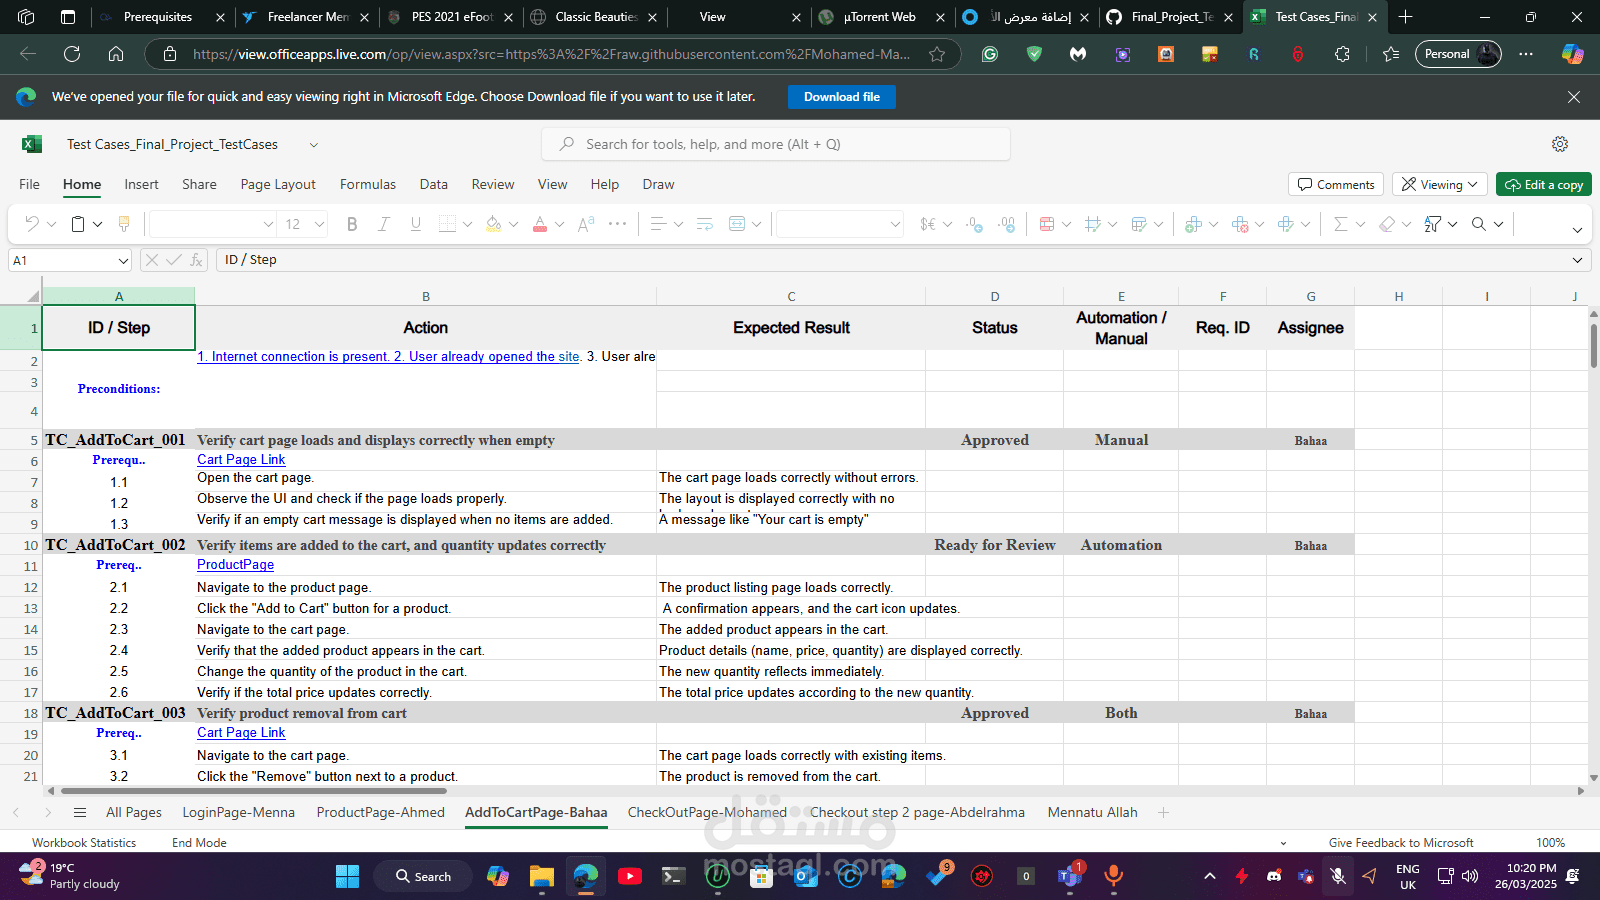This screenshot has height=900, width=1600.
Task: Toggle Italic formatting
Action: pyautogui.click(x=383, y=224)
